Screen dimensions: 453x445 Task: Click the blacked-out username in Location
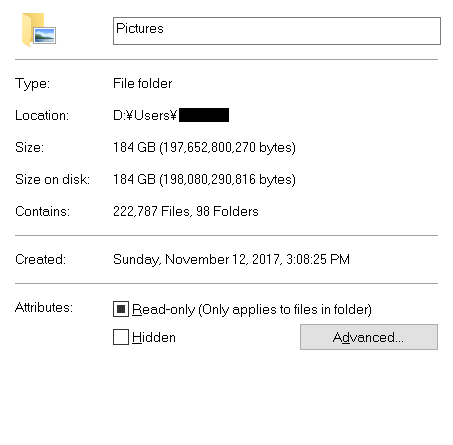(204, 115)
